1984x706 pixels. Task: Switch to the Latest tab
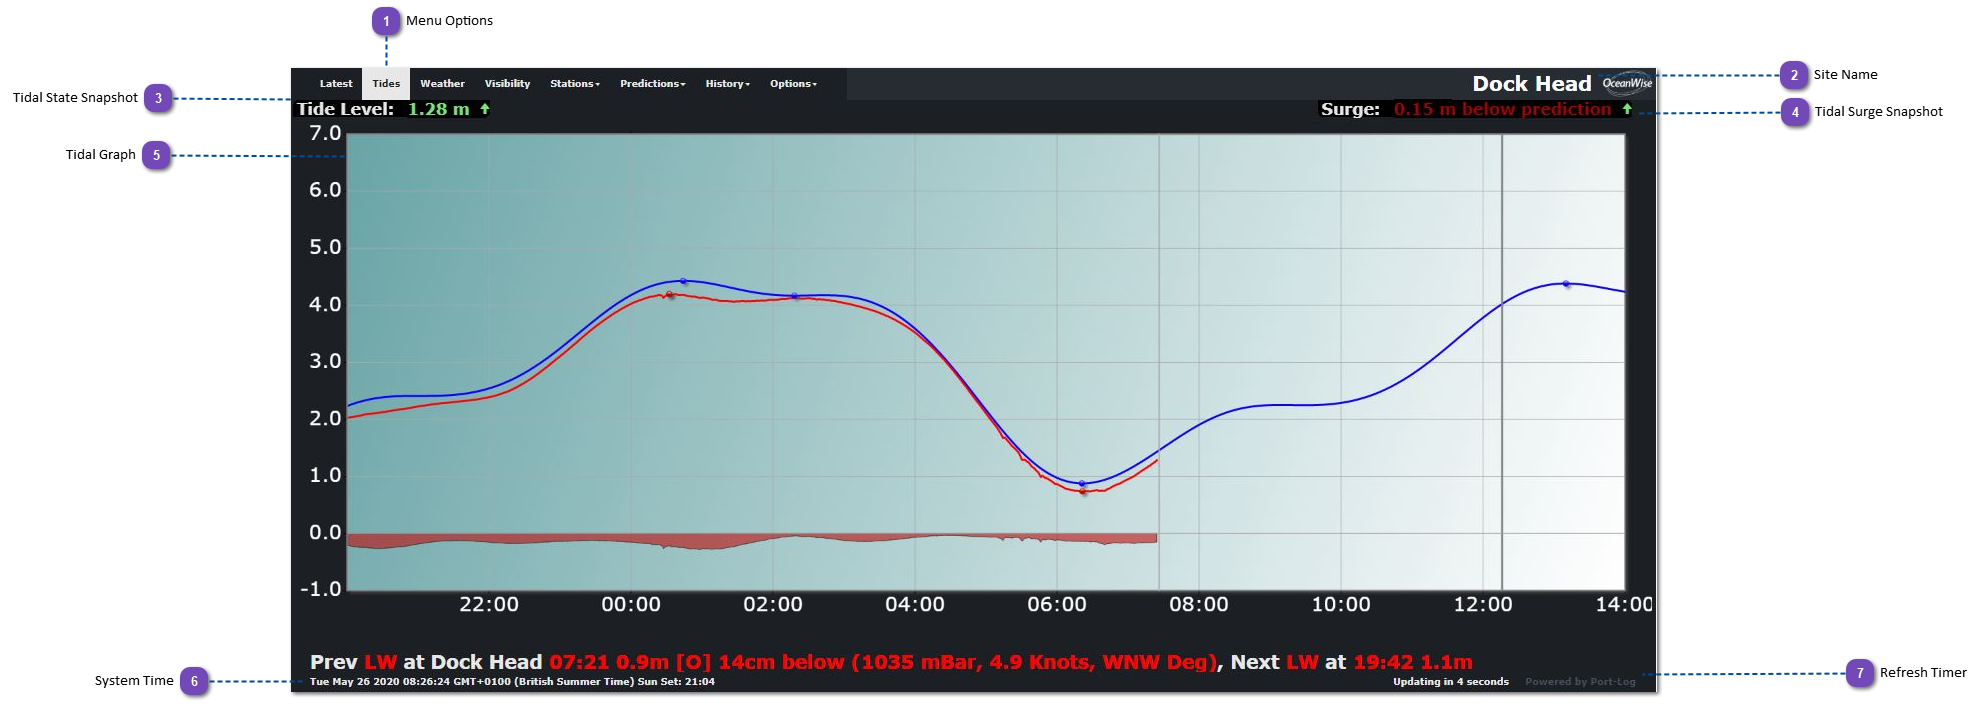336,84
